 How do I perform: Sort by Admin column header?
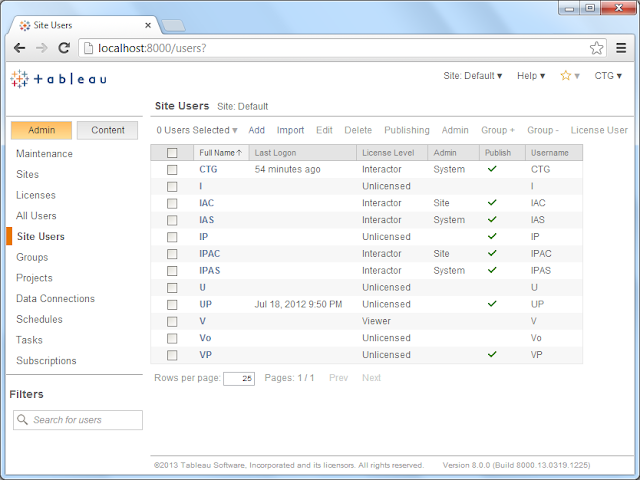point(453,153)
